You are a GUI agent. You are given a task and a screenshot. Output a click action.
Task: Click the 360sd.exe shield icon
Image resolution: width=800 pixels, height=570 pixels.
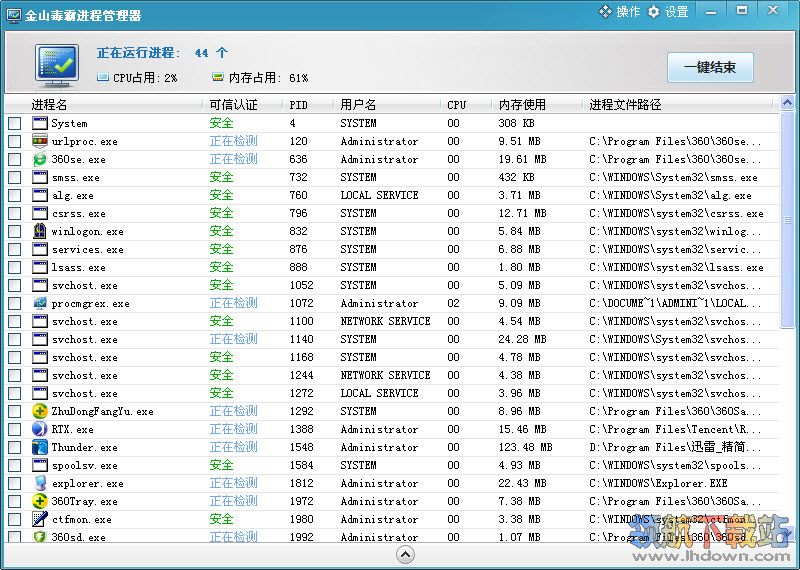click(39, 536)
